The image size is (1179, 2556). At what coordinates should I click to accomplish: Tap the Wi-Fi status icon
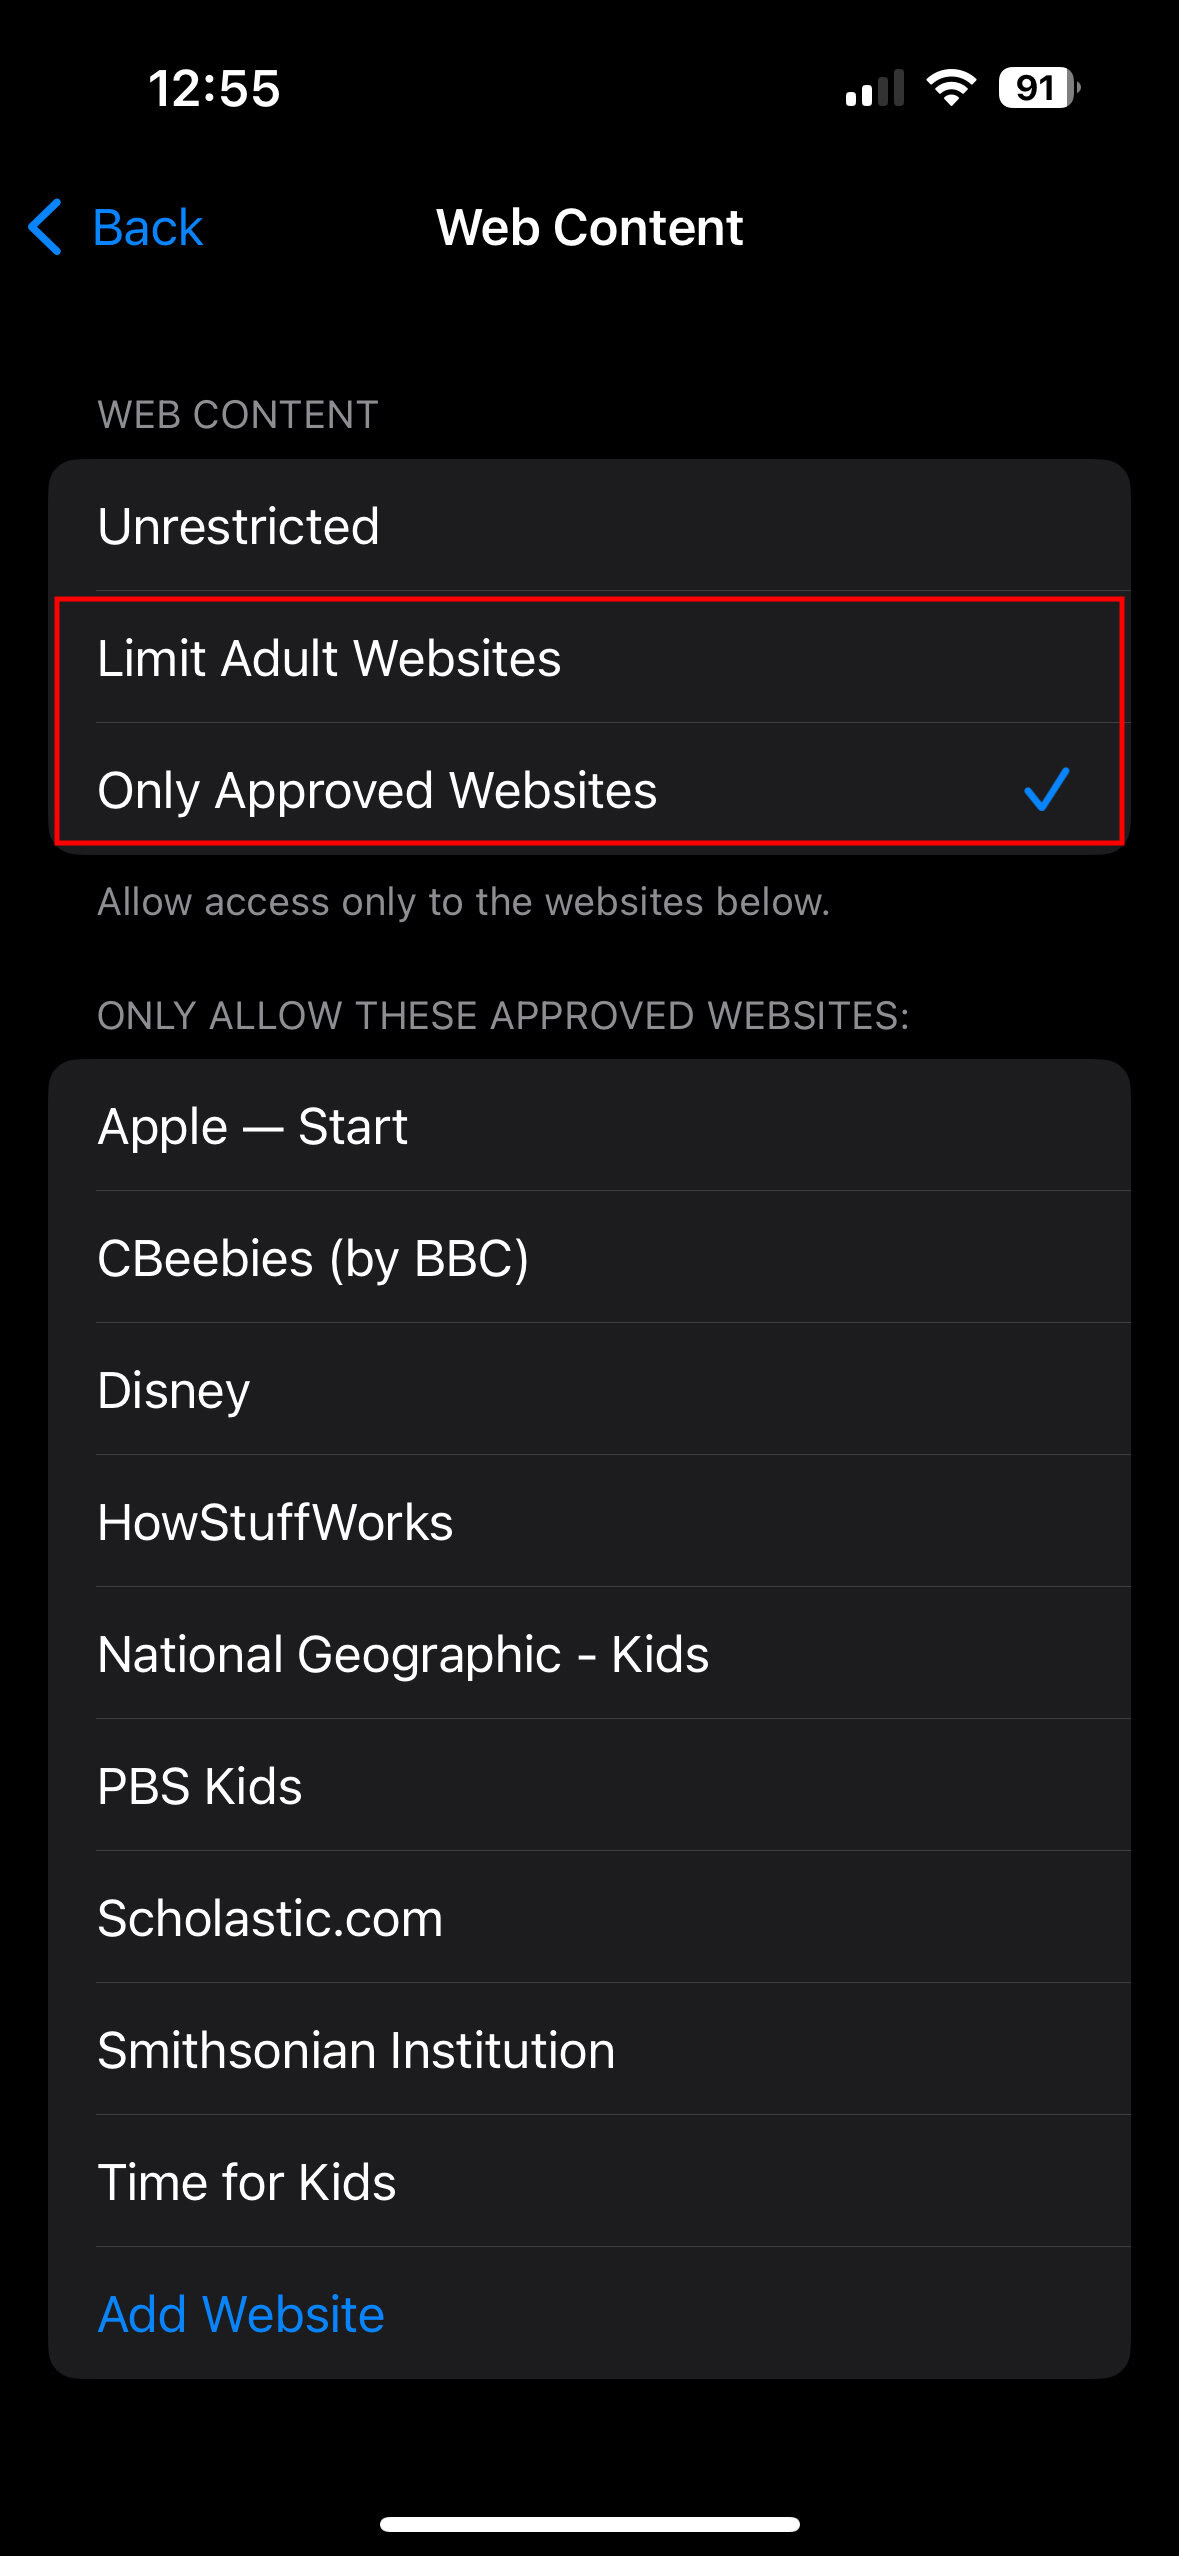pyautogui.click(x=950, y=88)
